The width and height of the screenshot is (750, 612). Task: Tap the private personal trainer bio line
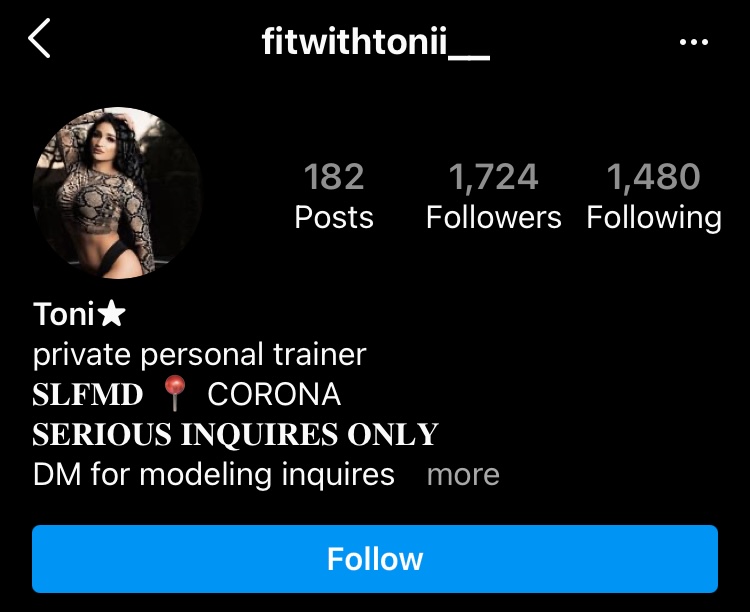pyautogui.click(x=199, y=355)
